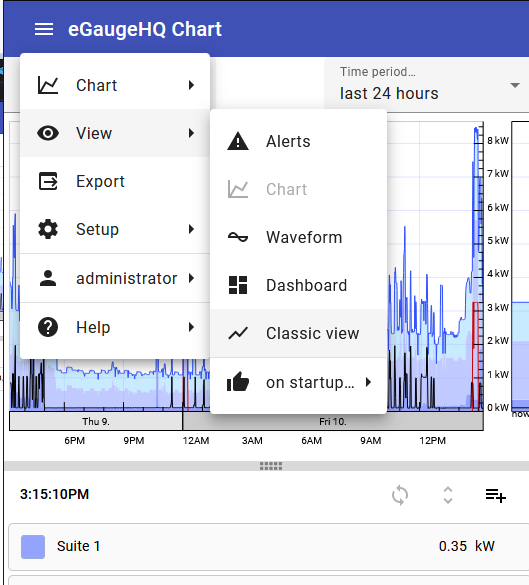Click the Suite 1 color swatch

[x=33, y=547]
